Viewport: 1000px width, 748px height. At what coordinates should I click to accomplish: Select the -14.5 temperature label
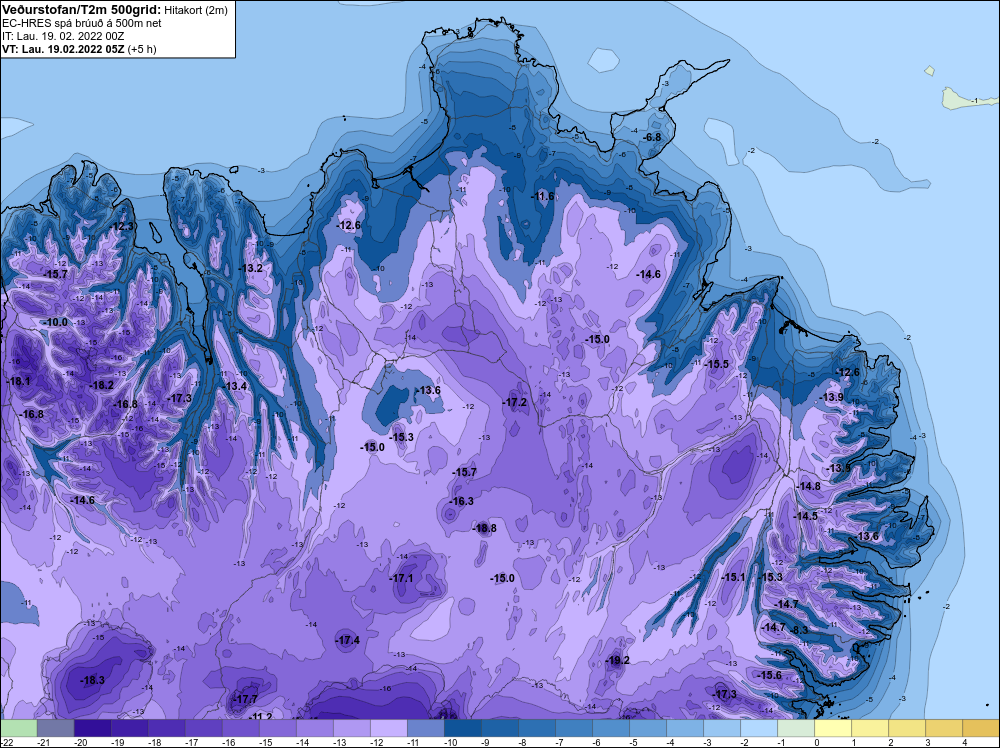click(x=805, y=516)
